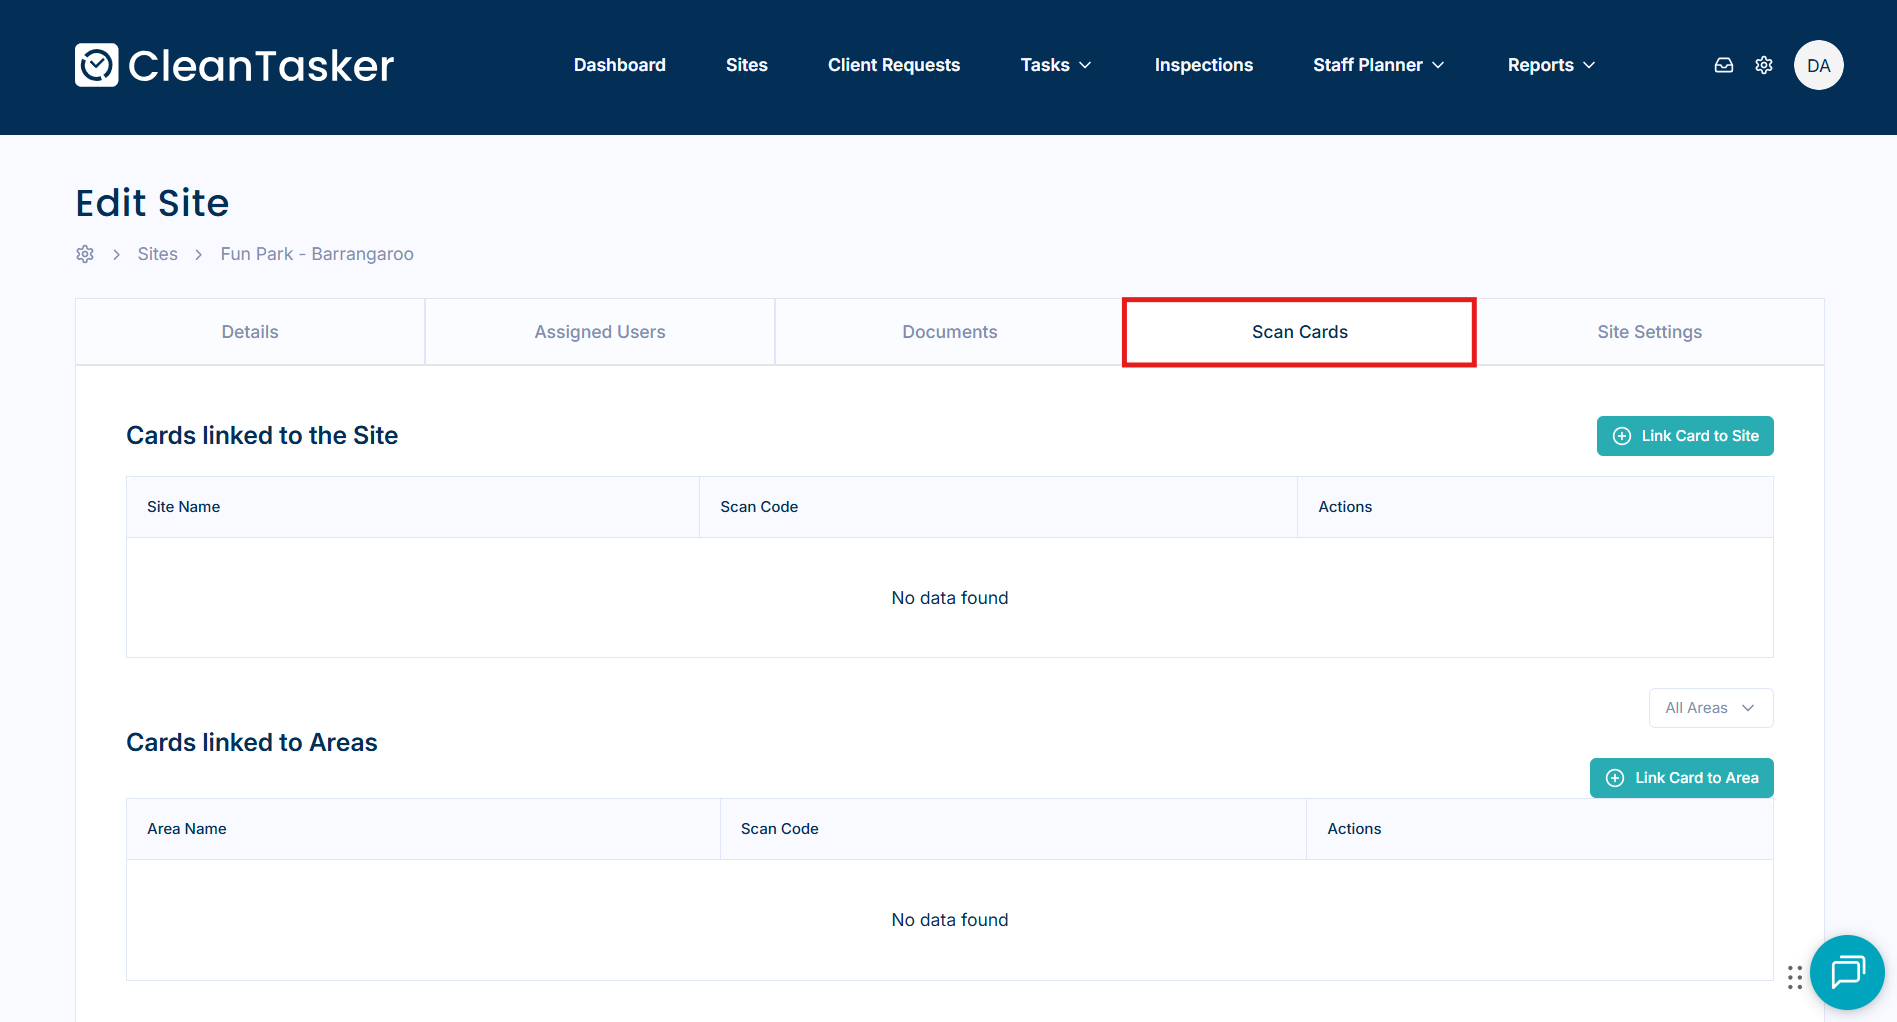Expand the Staff Planner menu
Viewport: 1897px width, 1022px height.
click(1378, 65)
